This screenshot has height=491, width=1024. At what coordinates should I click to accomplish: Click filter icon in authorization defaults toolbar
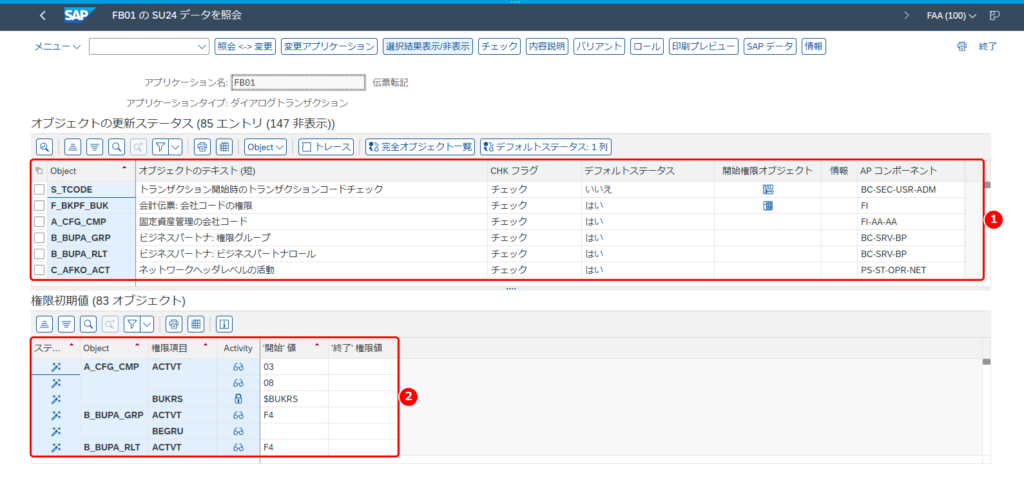pos(131,323)
